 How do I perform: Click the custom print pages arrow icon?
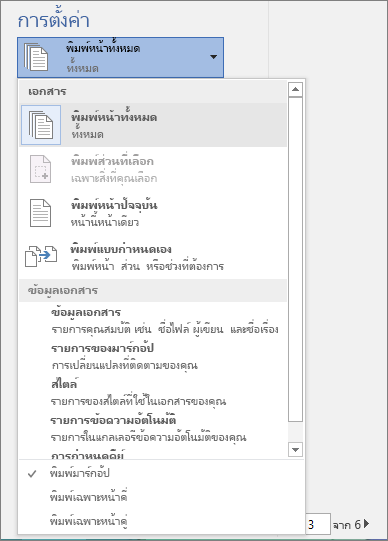coord(41,256)
